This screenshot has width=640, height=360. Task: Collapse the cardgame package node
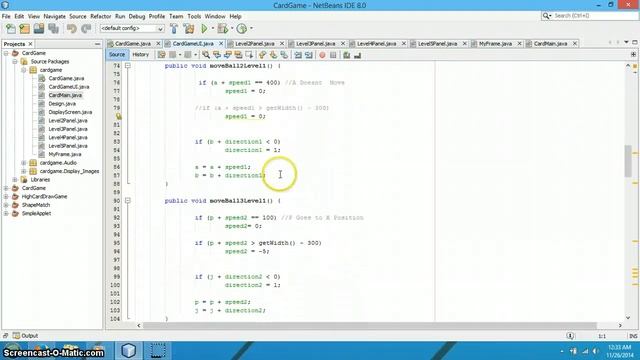pyautogui.click(x=24, y=70)
